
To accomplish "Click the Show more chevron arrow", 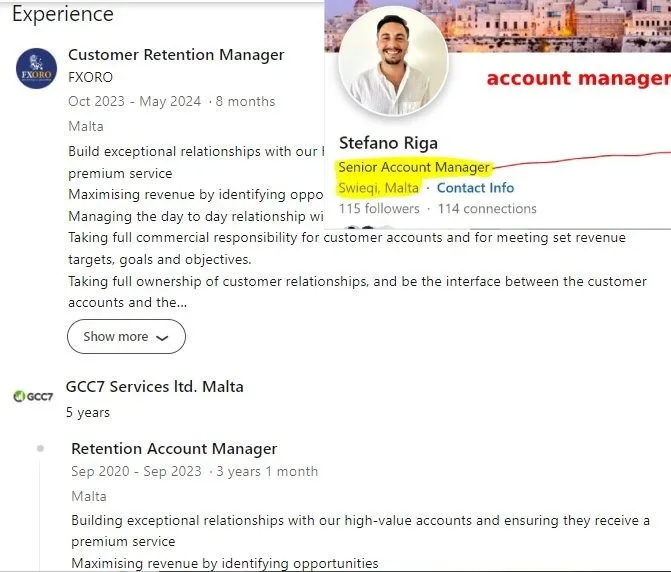I will (x=163, y=338).
